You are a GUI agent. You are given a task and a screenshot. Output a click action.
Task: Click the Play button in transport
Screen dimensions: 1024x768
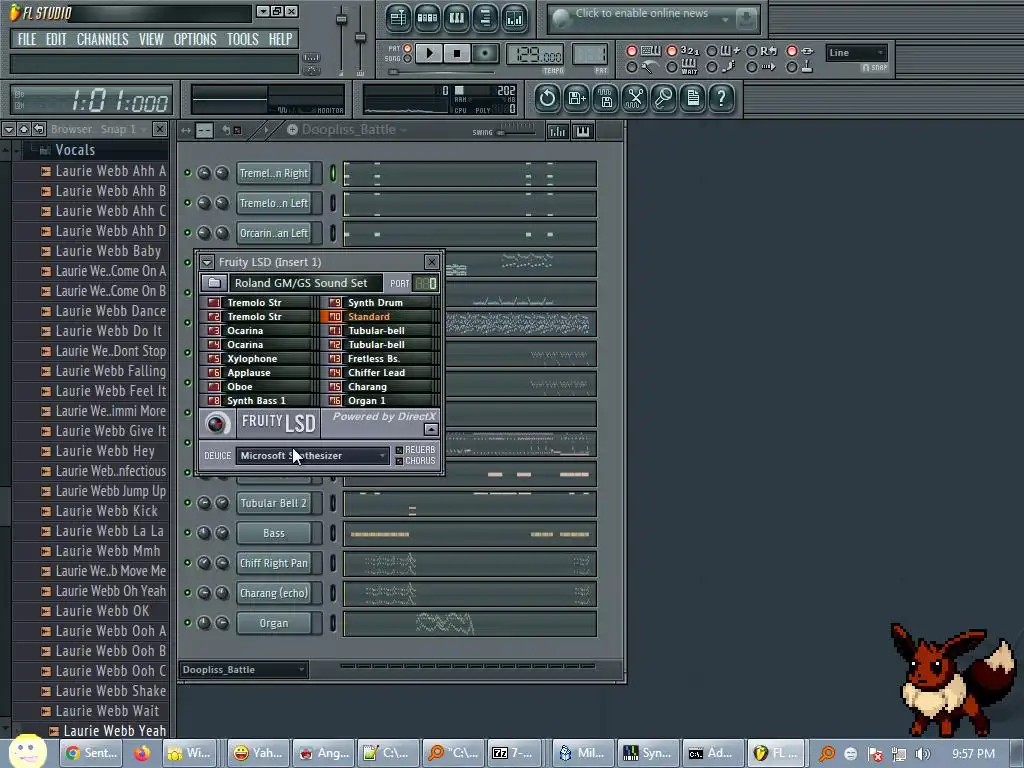[428, 54]
